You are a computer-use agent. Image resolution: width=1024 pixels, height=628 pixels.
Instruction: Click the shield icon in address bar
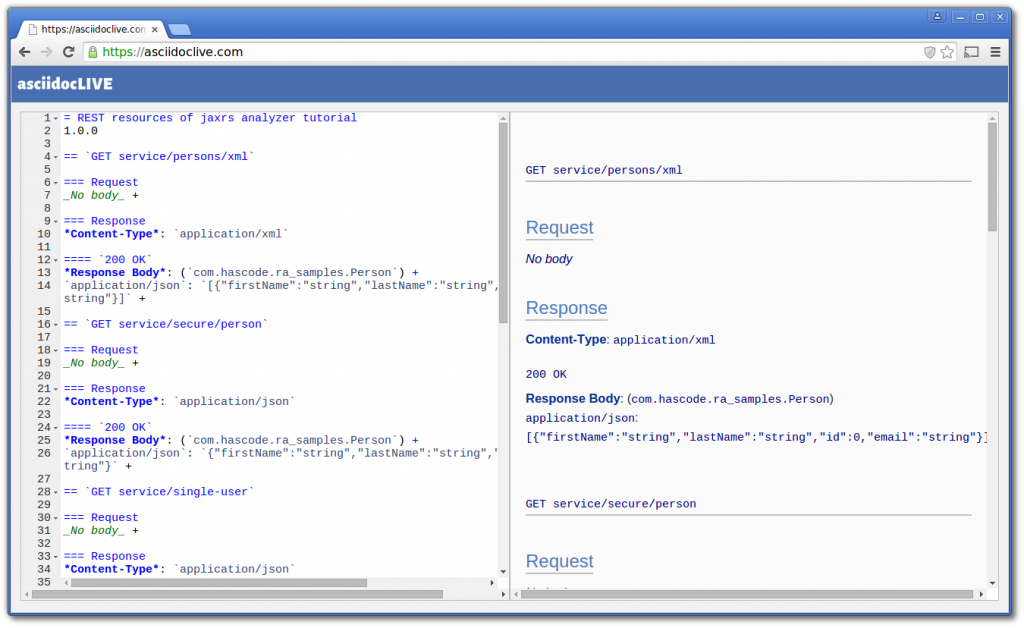point(929,52)
